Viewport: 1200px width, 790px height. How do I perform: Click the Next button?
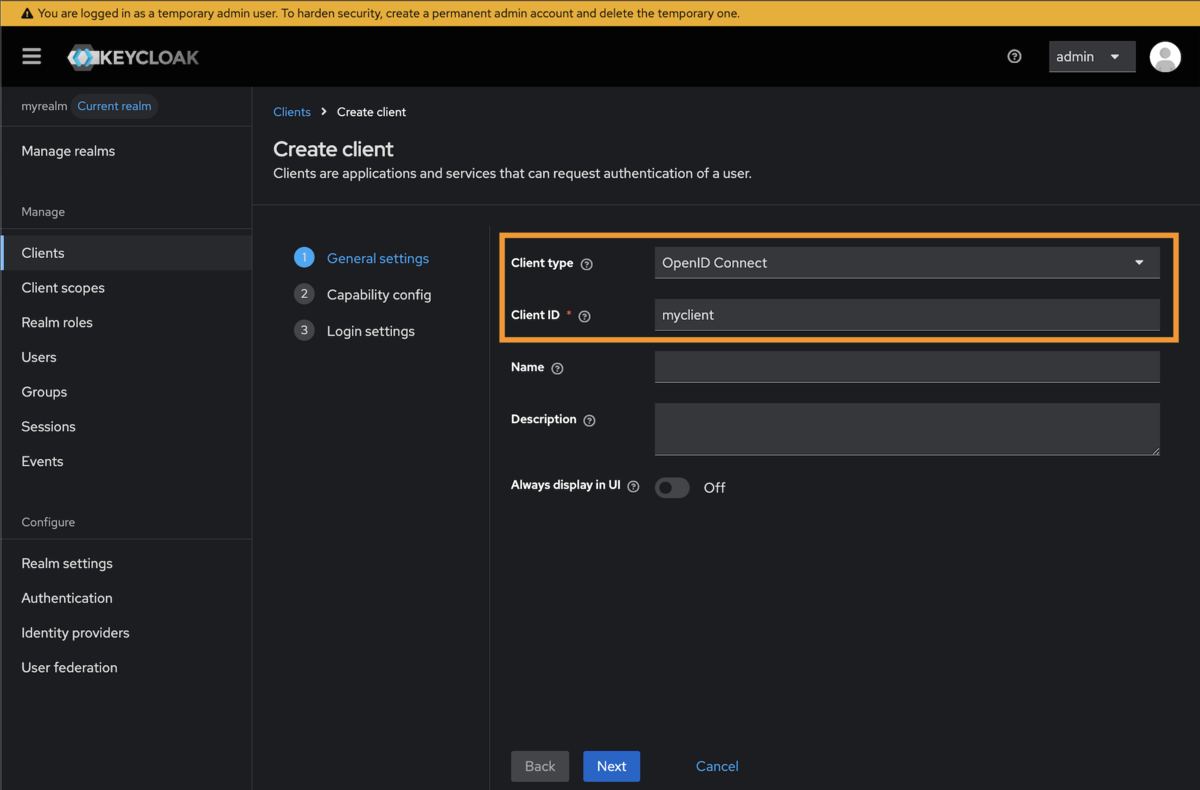pyautogui.click(x=612, y=766)
